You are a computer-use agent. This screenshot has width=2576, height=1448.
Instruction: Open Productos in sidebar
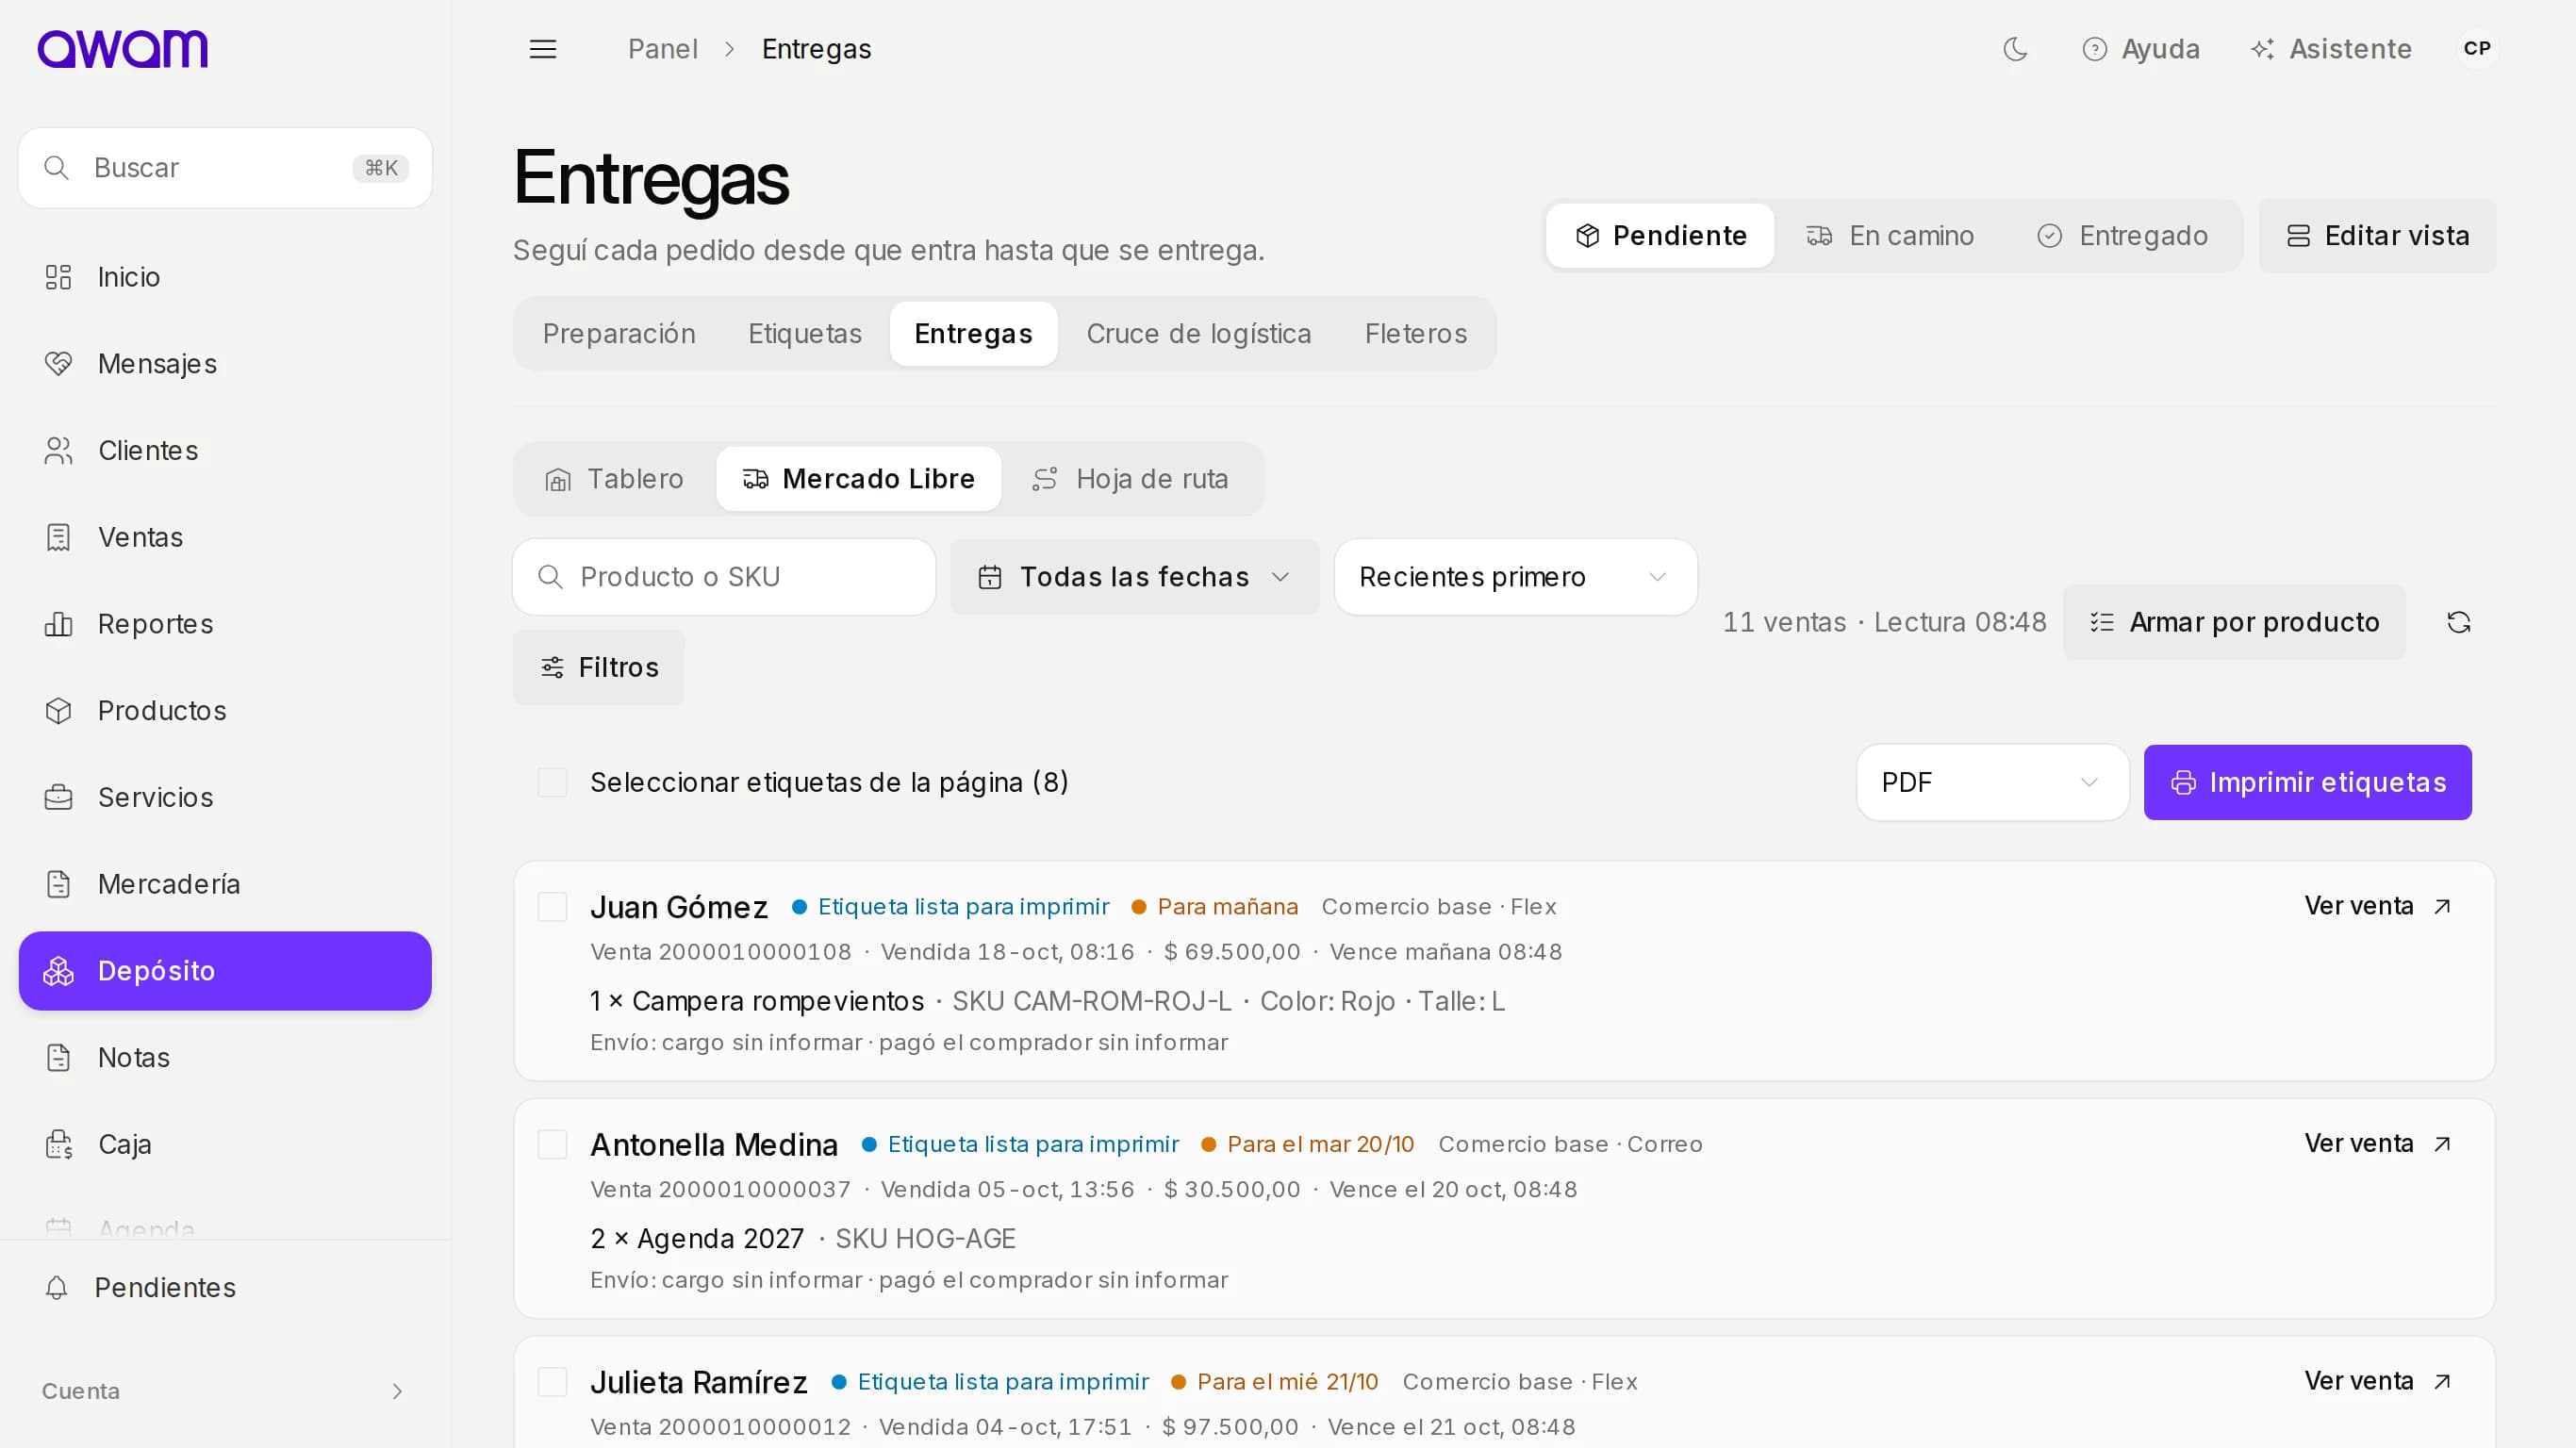click(x=225, y=711)
